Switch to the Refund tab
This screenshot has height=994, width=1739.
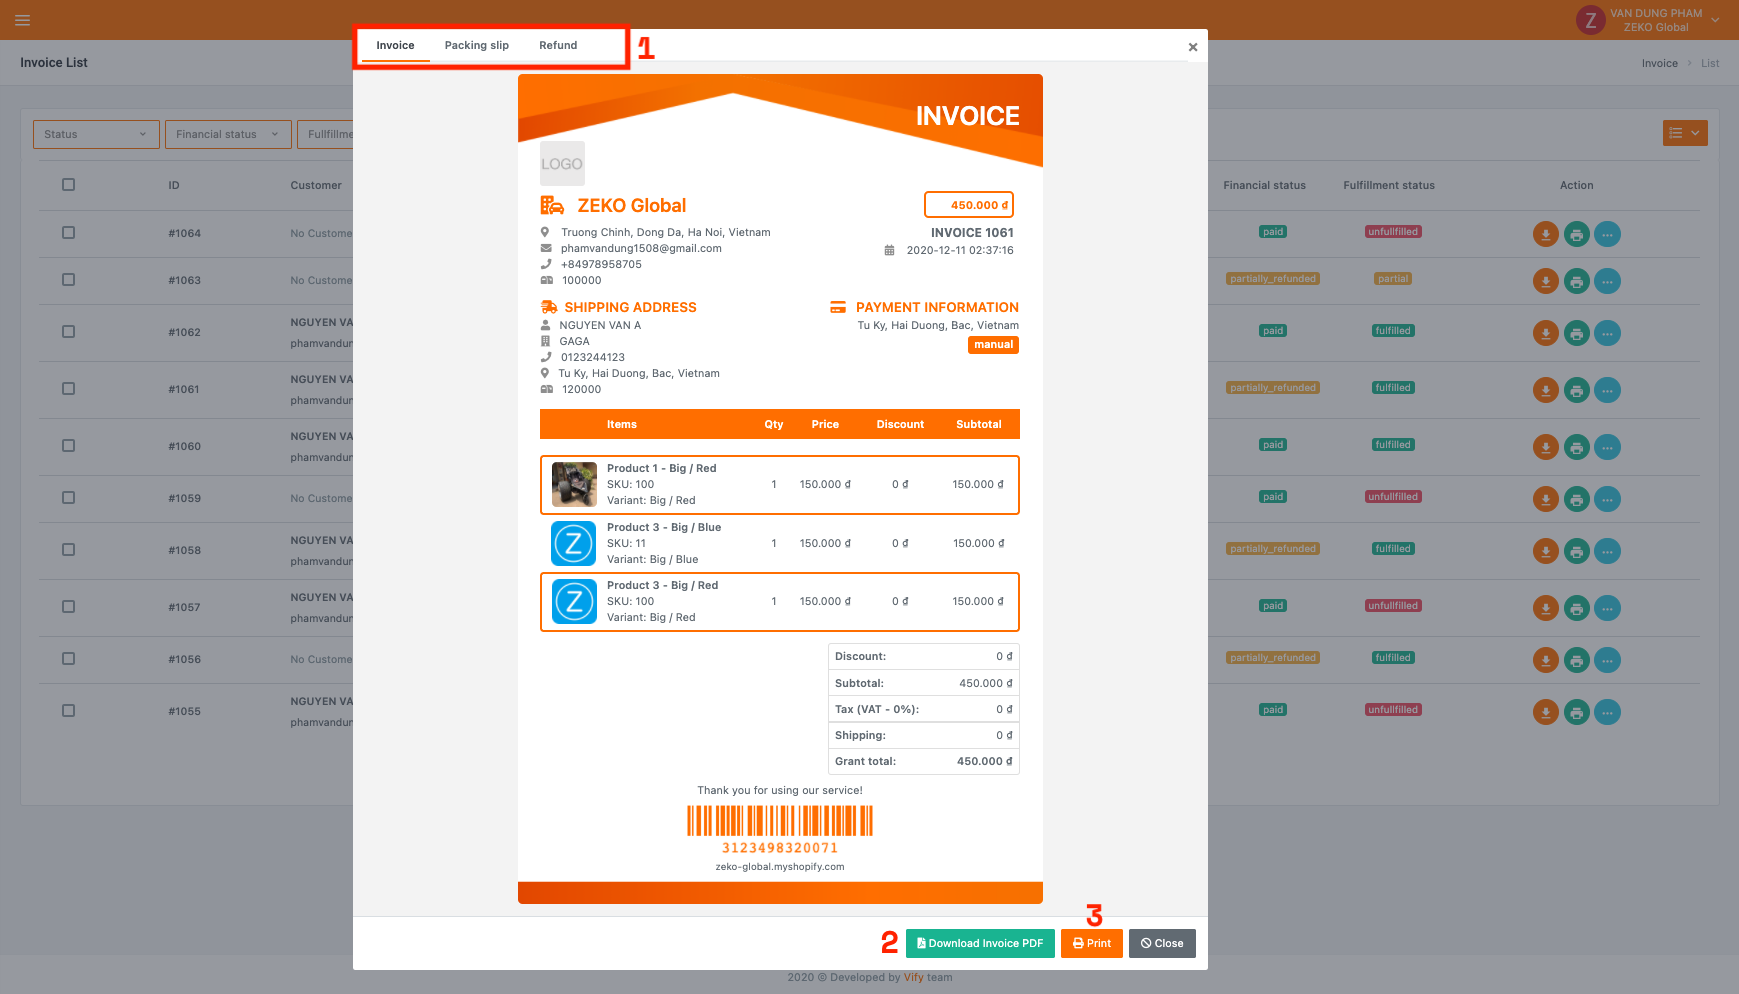coord(557,46)
